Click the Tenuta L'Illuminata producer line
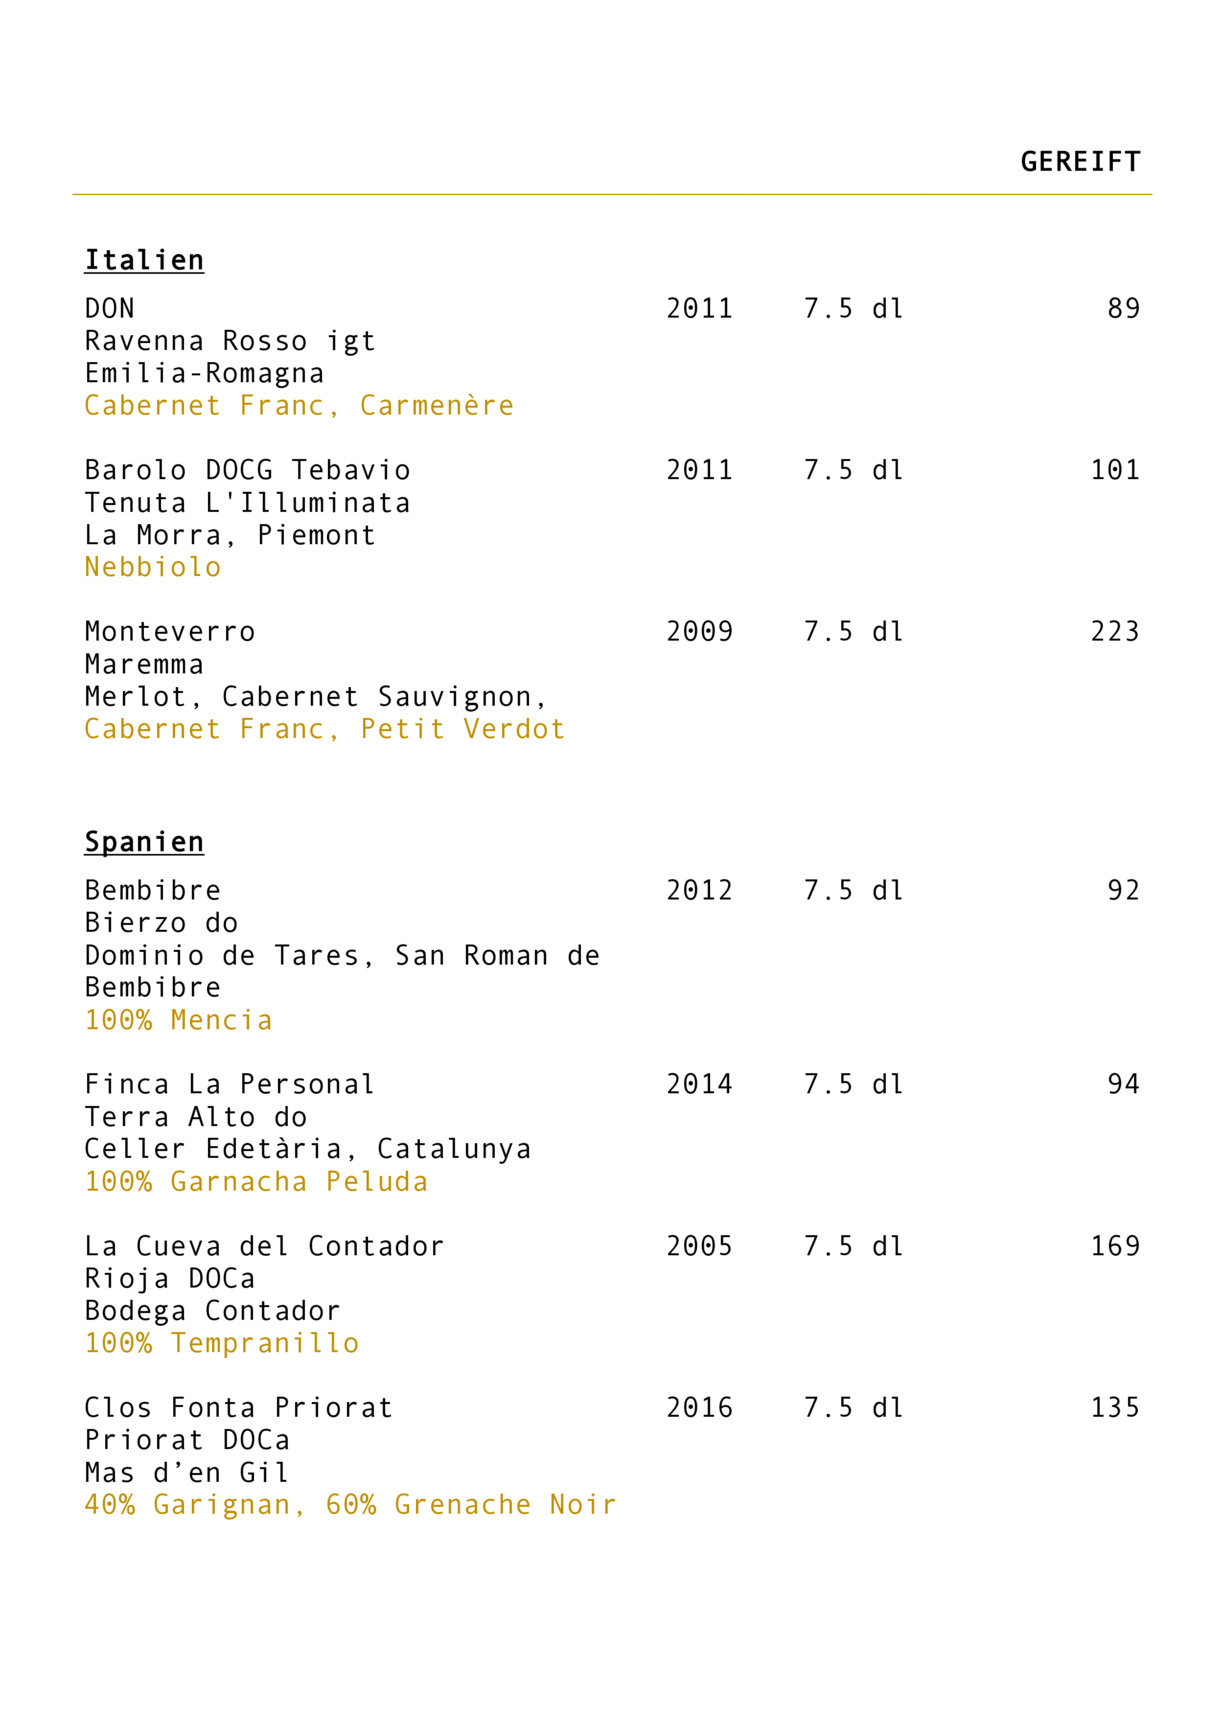 247,502
